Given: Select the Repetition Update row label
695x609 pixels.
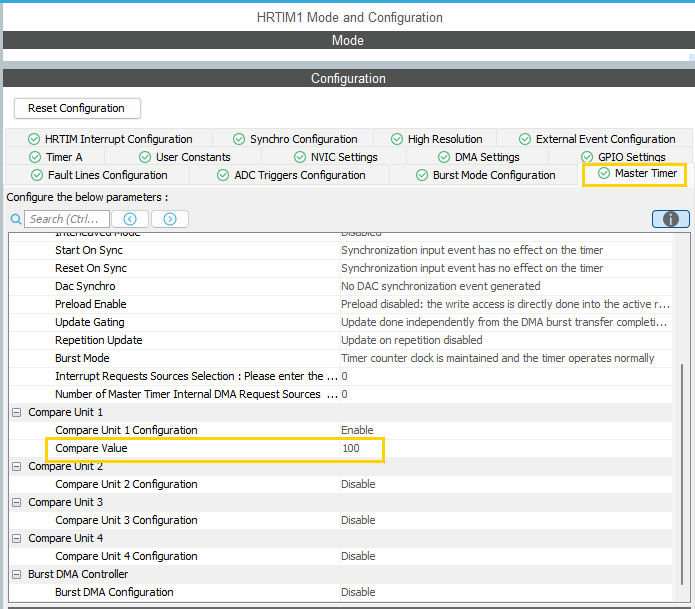Looking at the screenshot, I should (98, 340).
